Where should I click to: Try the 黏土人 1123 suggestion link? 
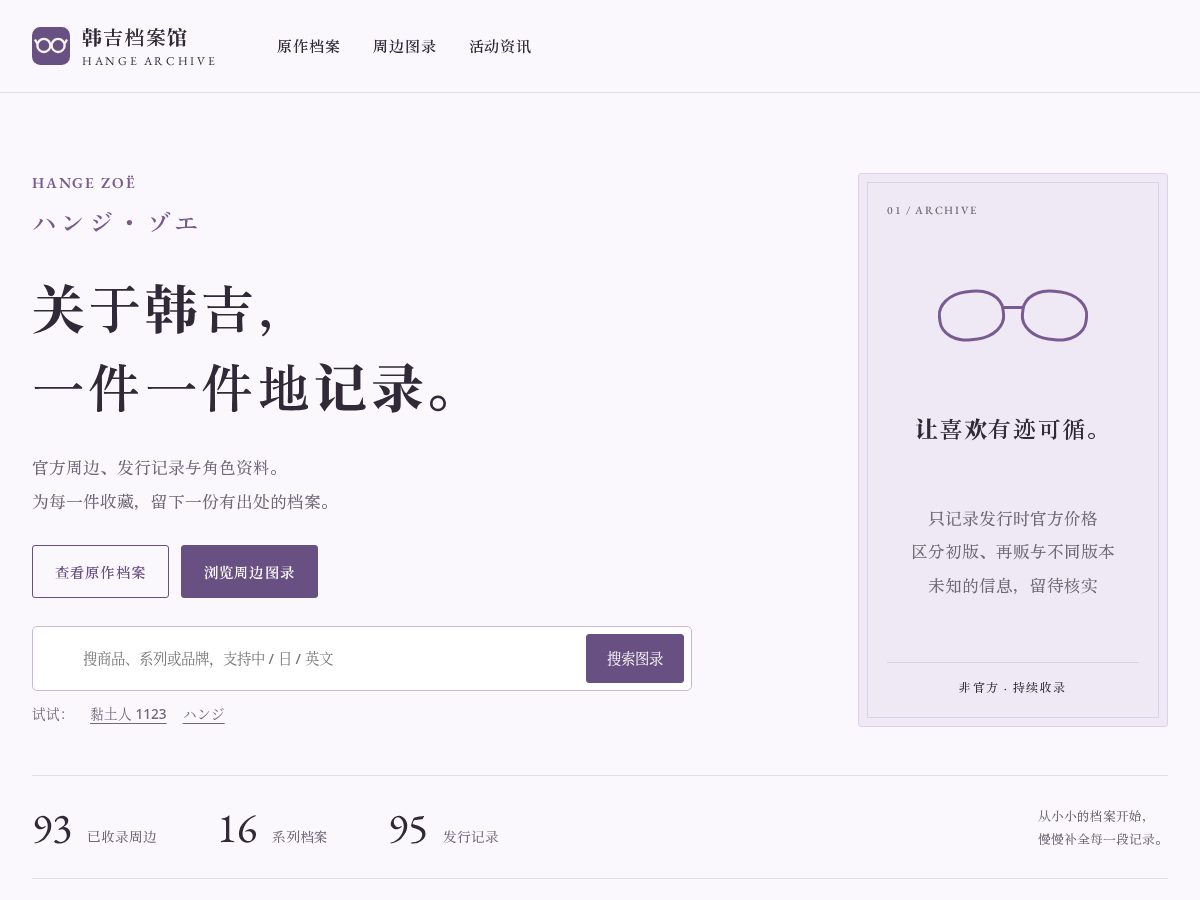[128, 714]
